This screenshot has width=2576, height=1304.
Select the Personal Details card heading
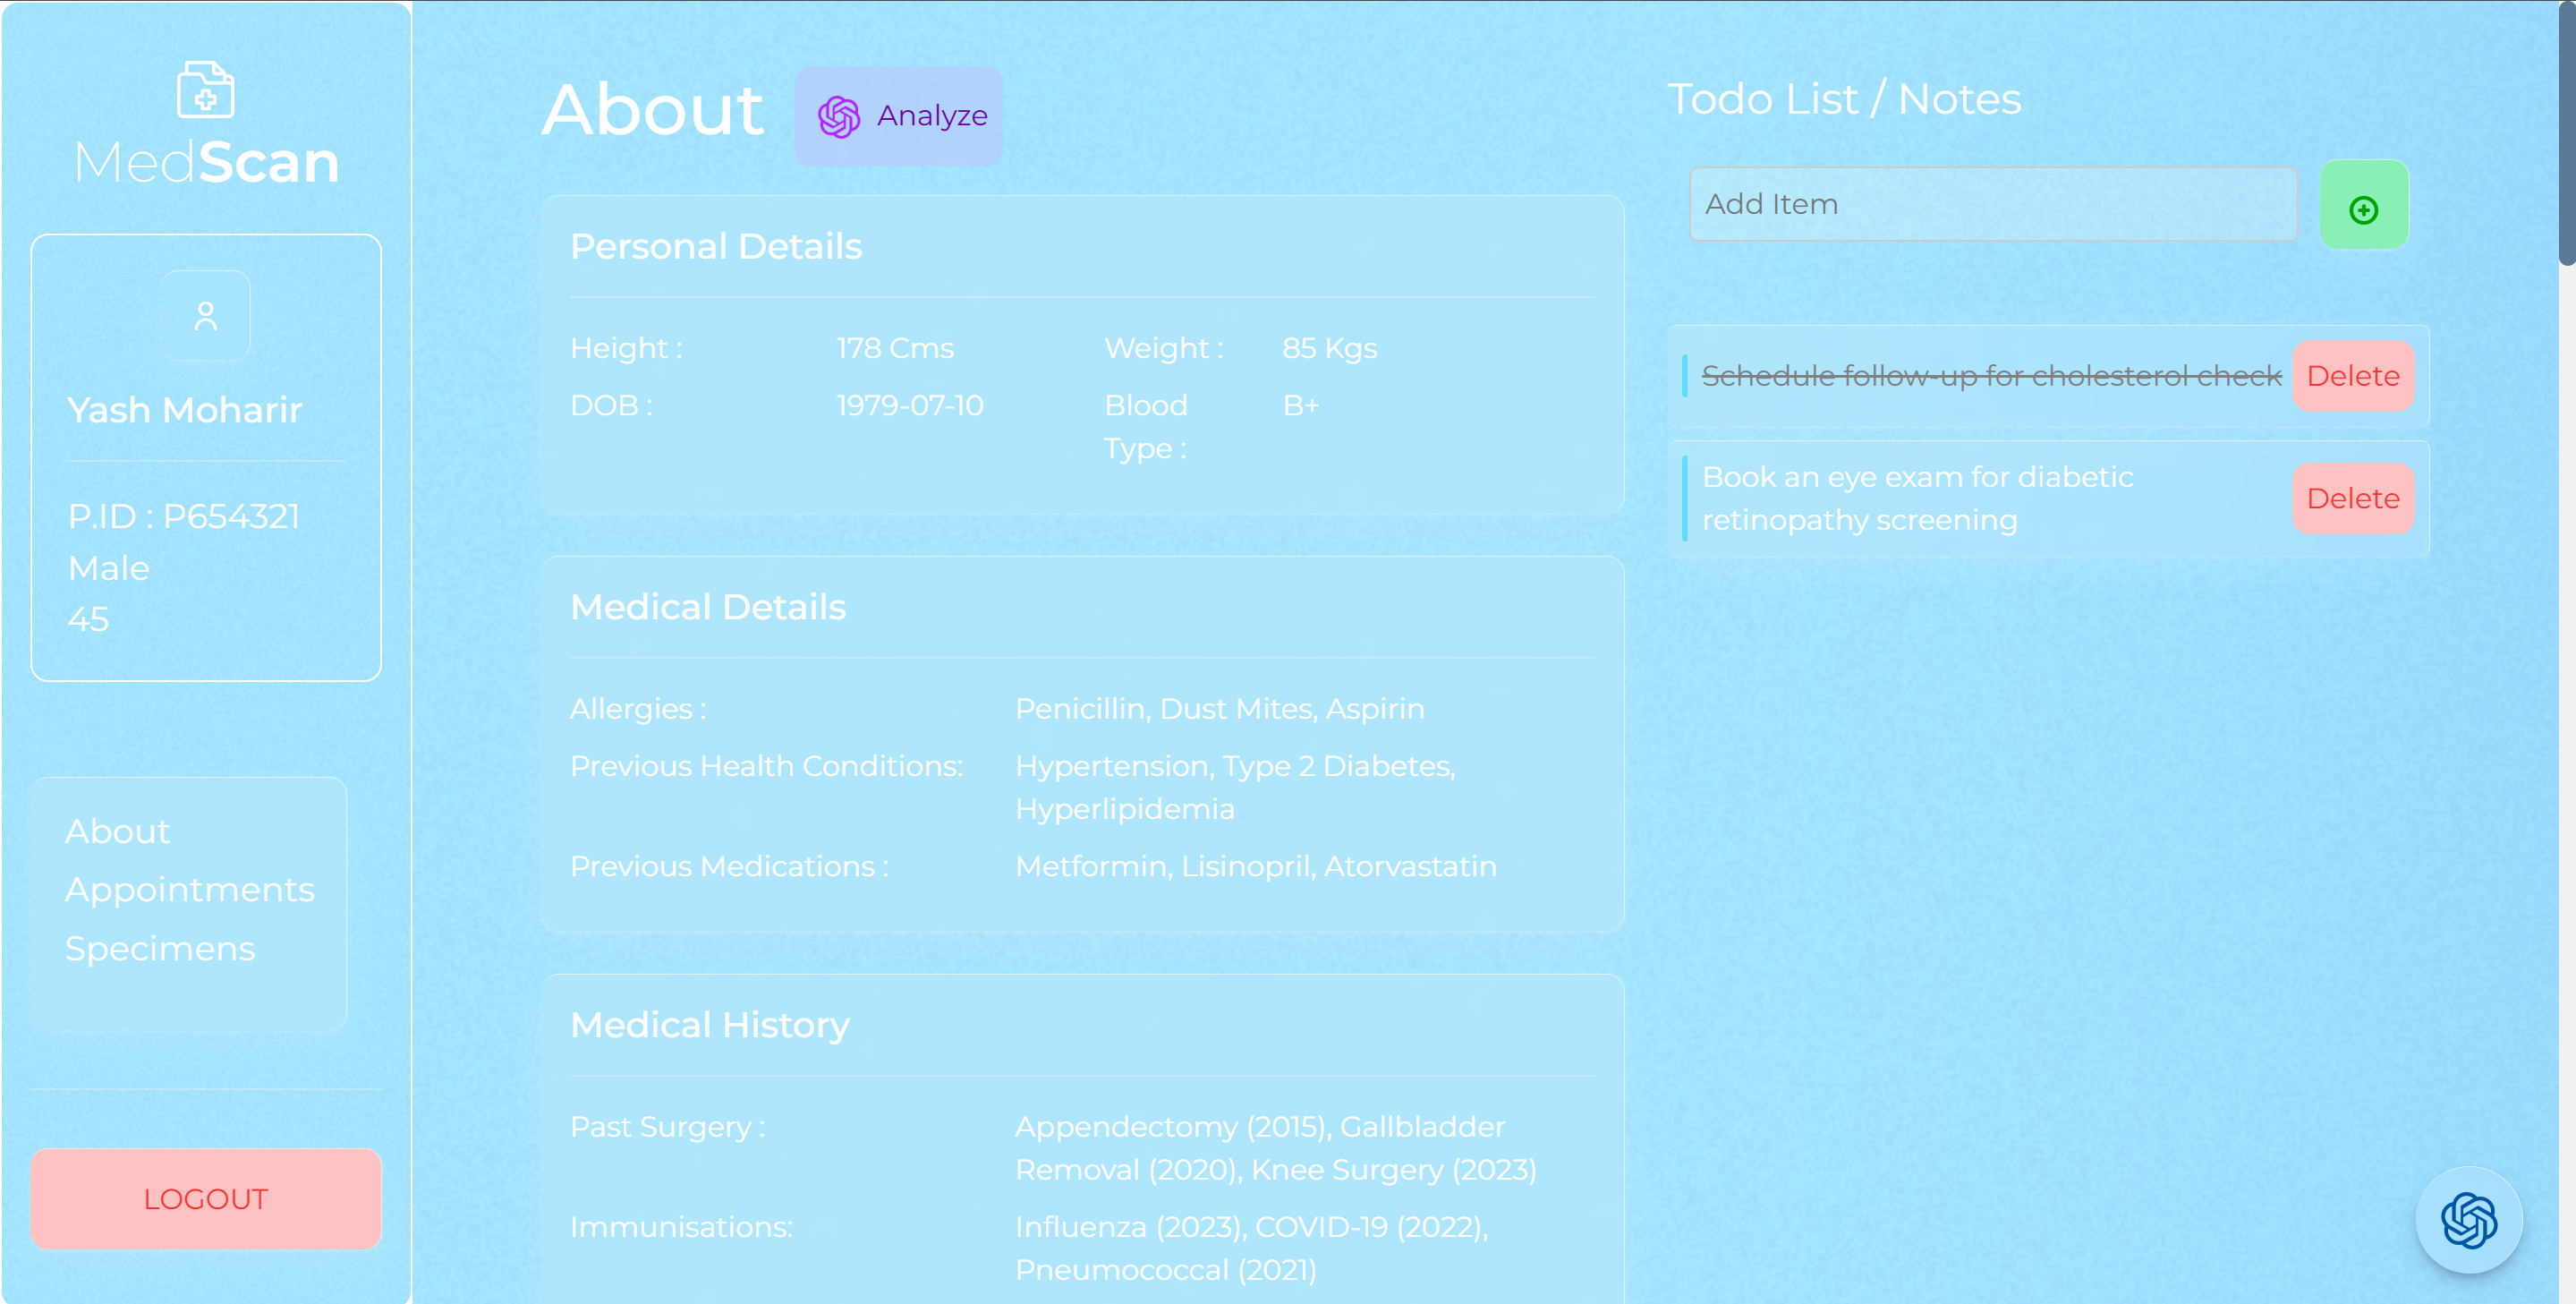click(715, 246)
